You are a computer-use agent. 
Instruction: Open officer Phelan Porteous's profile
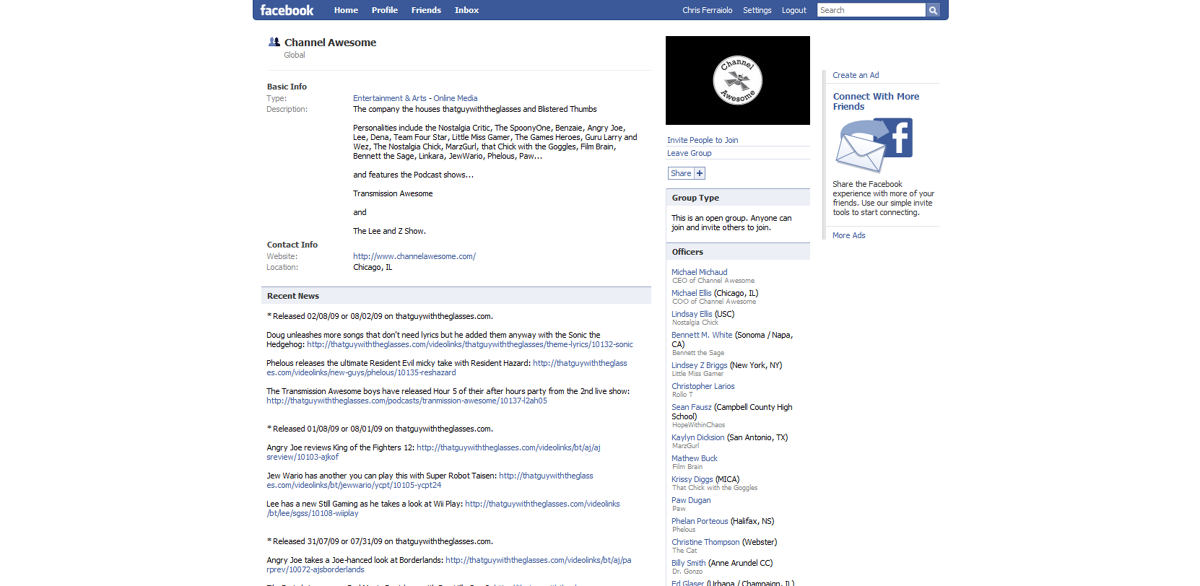(700, 521)
